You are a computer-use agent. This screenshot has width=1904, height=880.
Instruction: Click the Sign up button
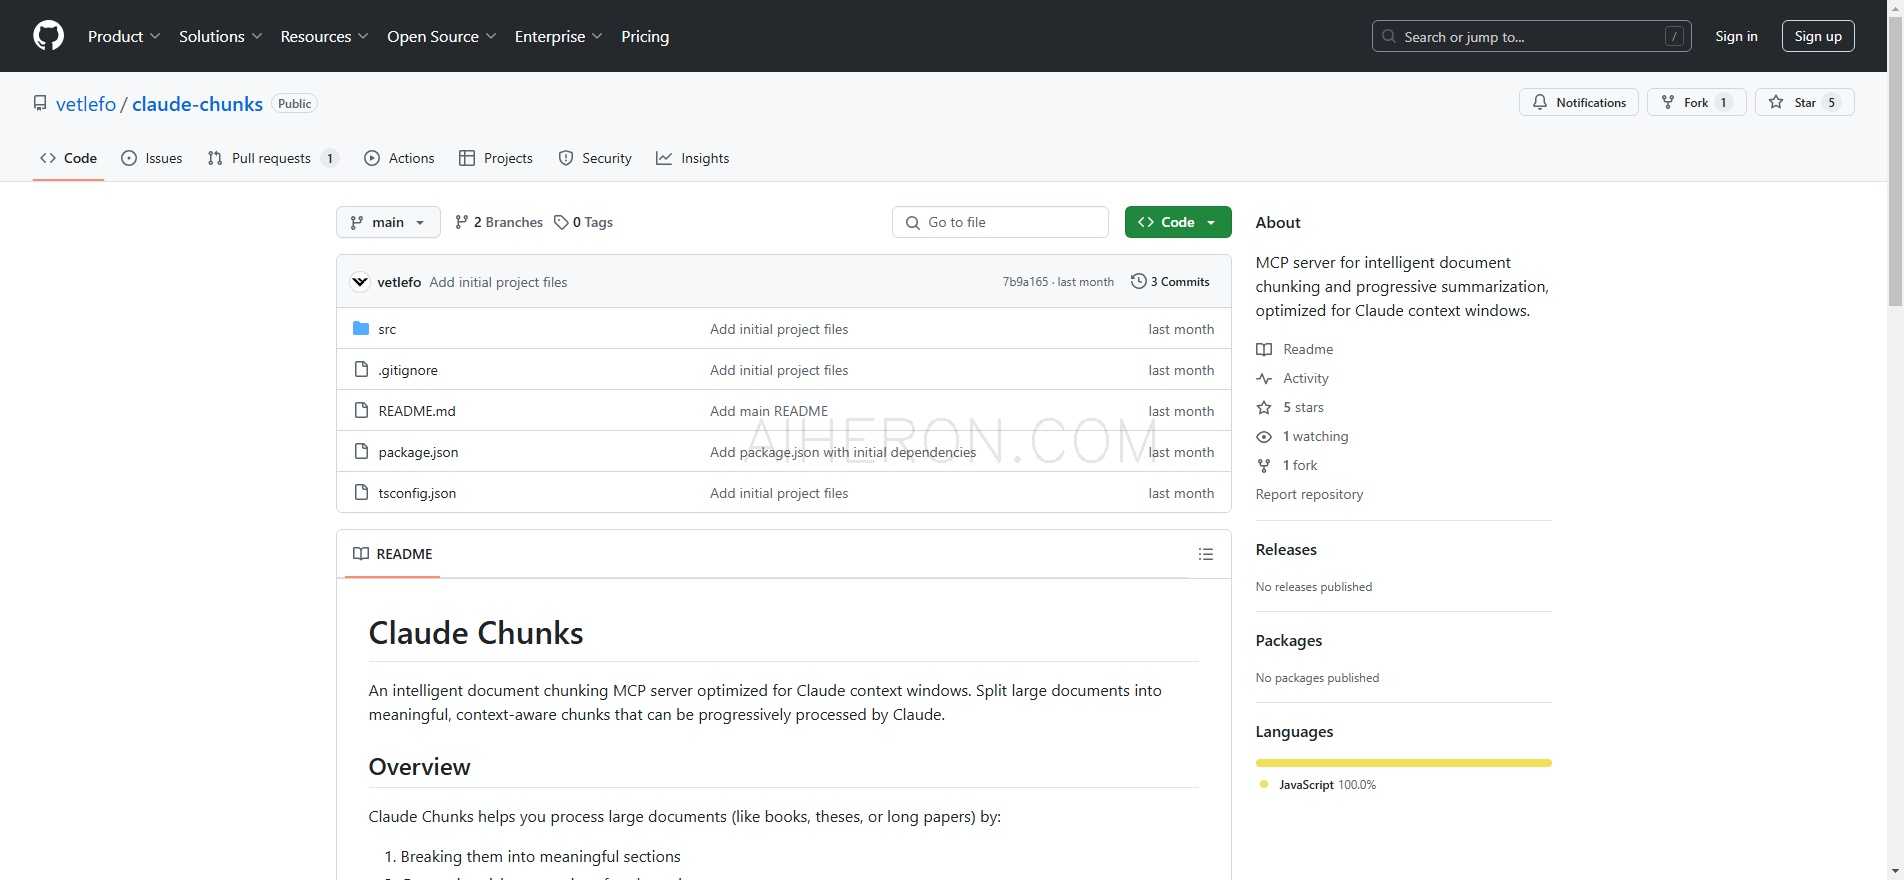tap(1818, 36)
